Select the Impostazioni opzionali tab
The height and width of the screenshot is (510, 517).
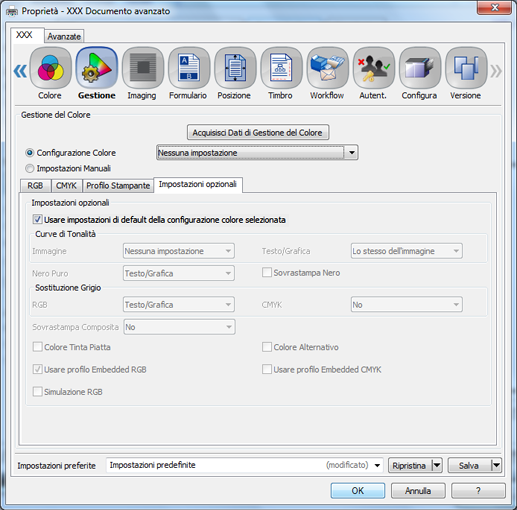pyautogui.click(x=198, y=185)
